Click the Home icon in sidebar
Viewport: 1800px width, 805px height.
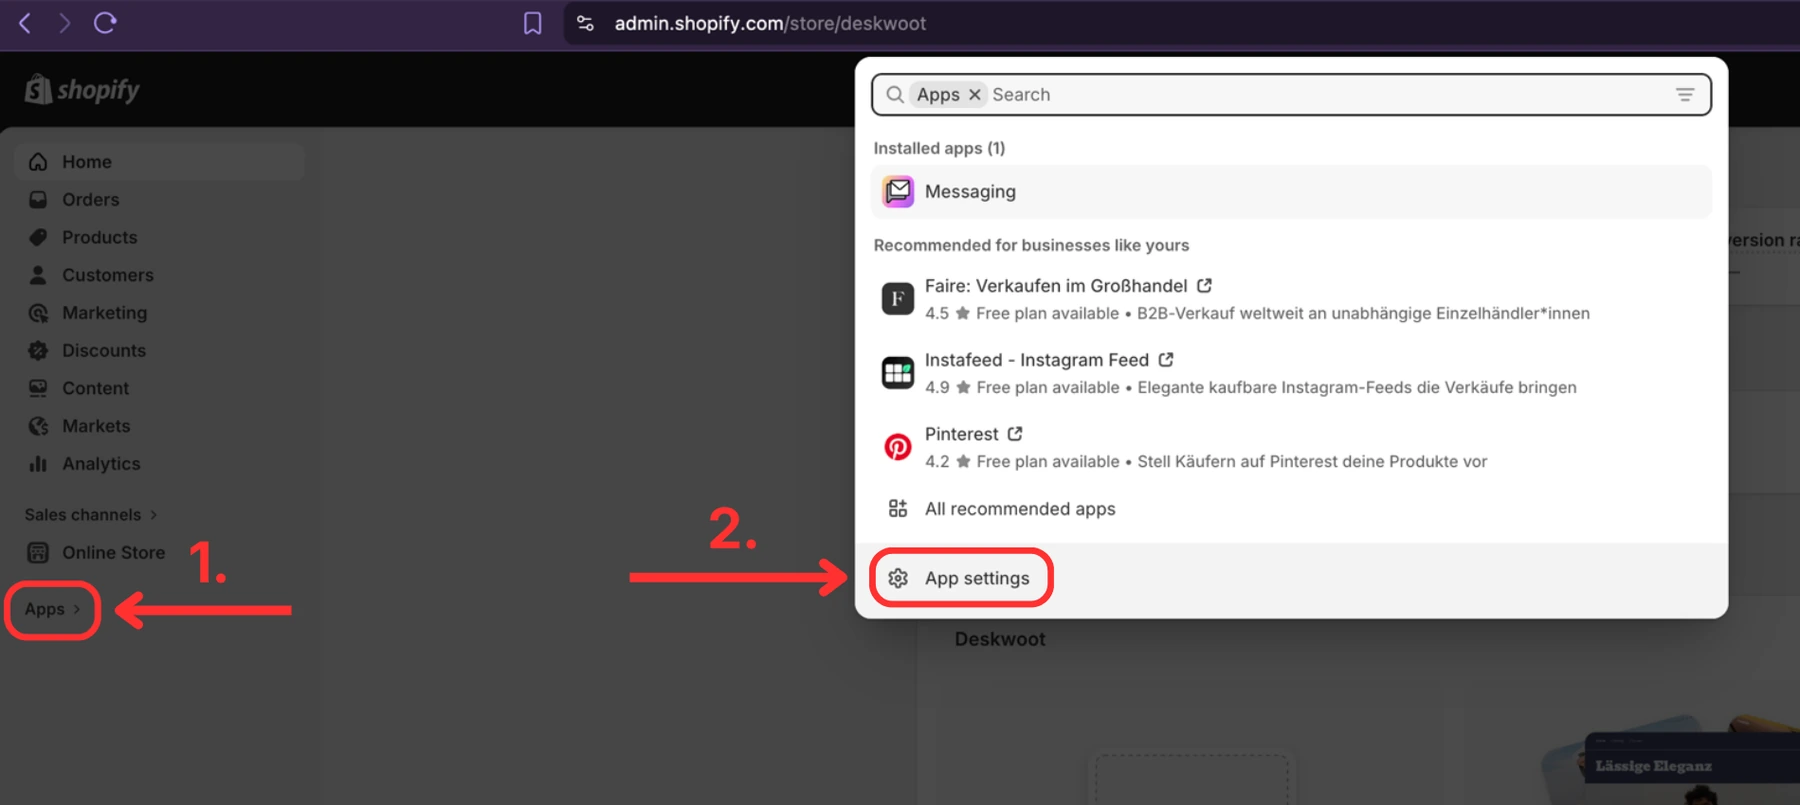click(x=38, y=162)
